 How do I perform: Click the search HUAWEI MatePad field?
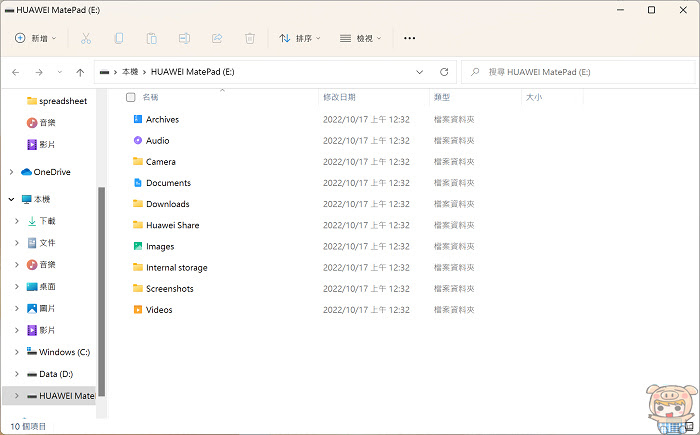[578, 72]
